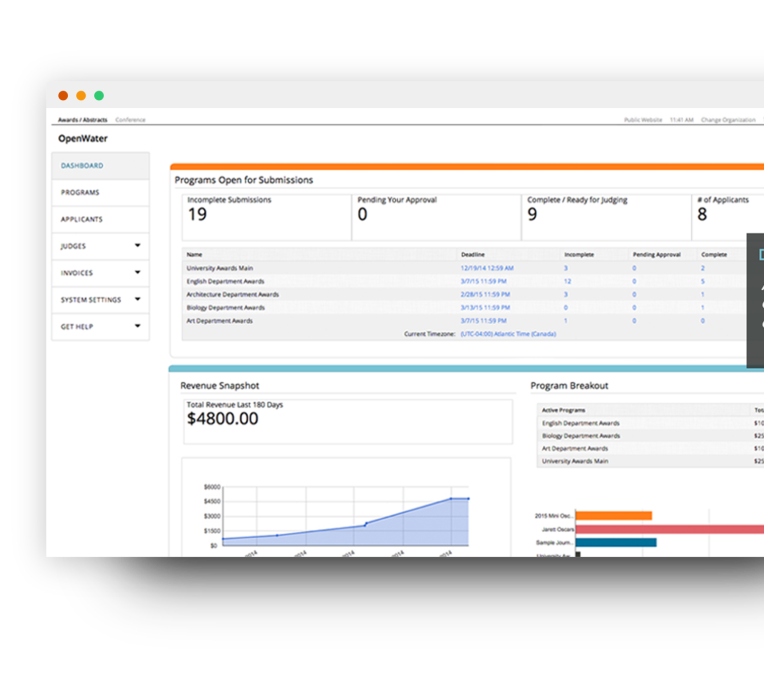
Task: Click Change Organization link
Action: click(x=728, y=120)
